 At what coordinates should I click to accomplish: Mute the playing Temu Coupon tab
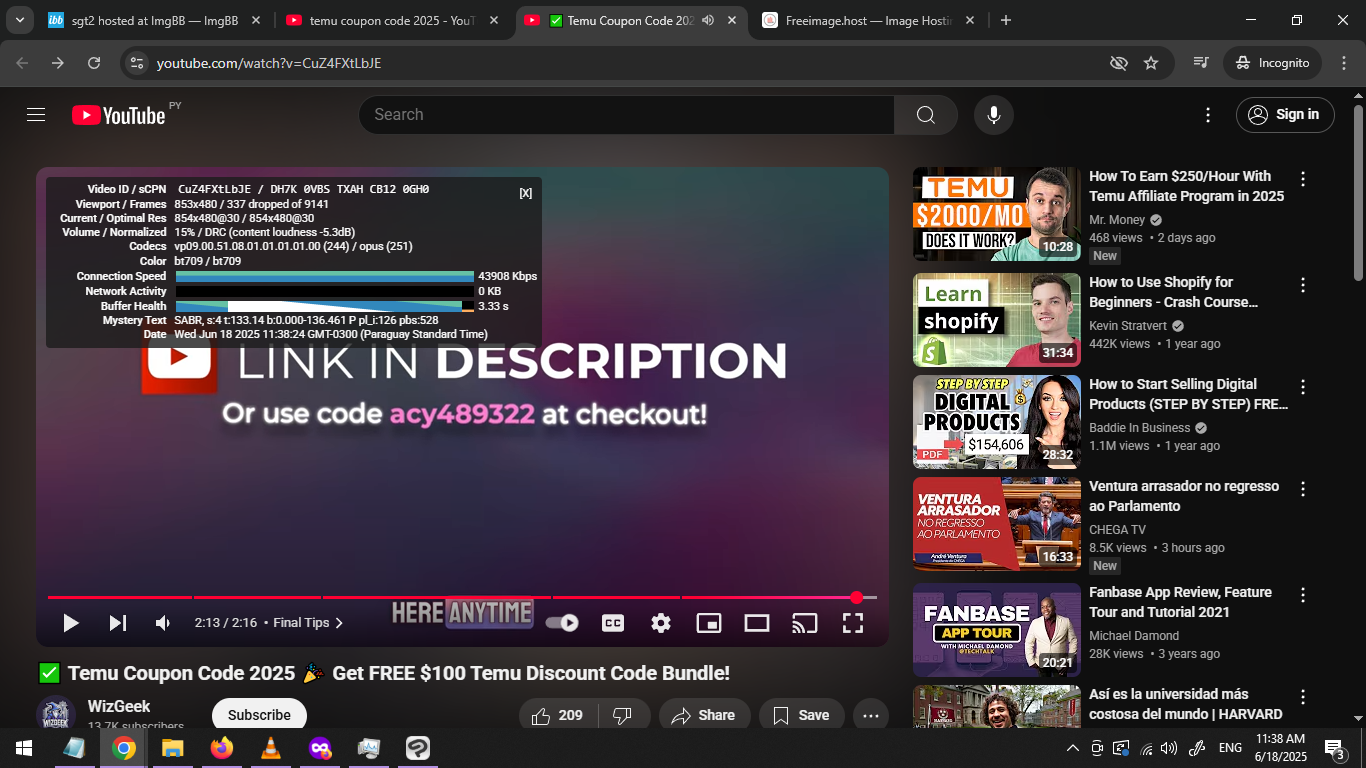[x=708, y=20]
